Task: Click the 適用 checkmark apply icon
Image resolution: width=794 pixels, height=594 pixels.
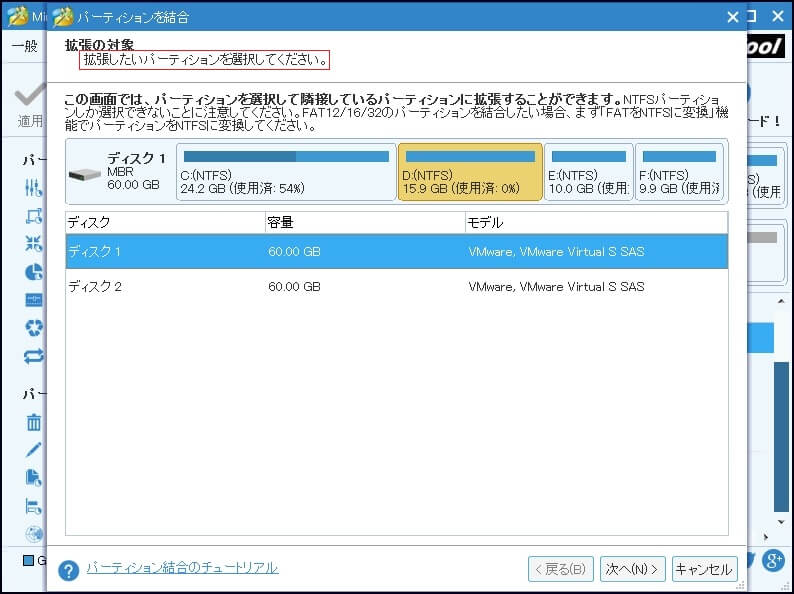Action: click(30, 102)
